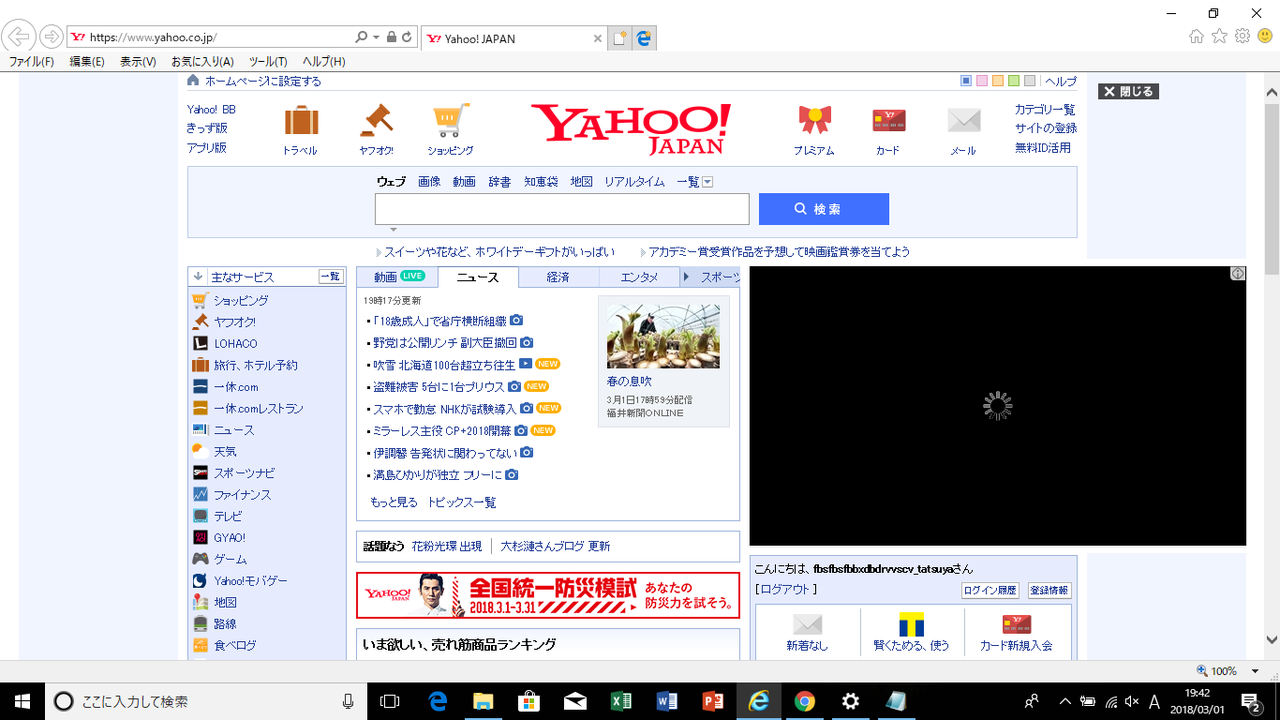
Task: Click into the Yahoo search text field
Action: tap(562, 209)
